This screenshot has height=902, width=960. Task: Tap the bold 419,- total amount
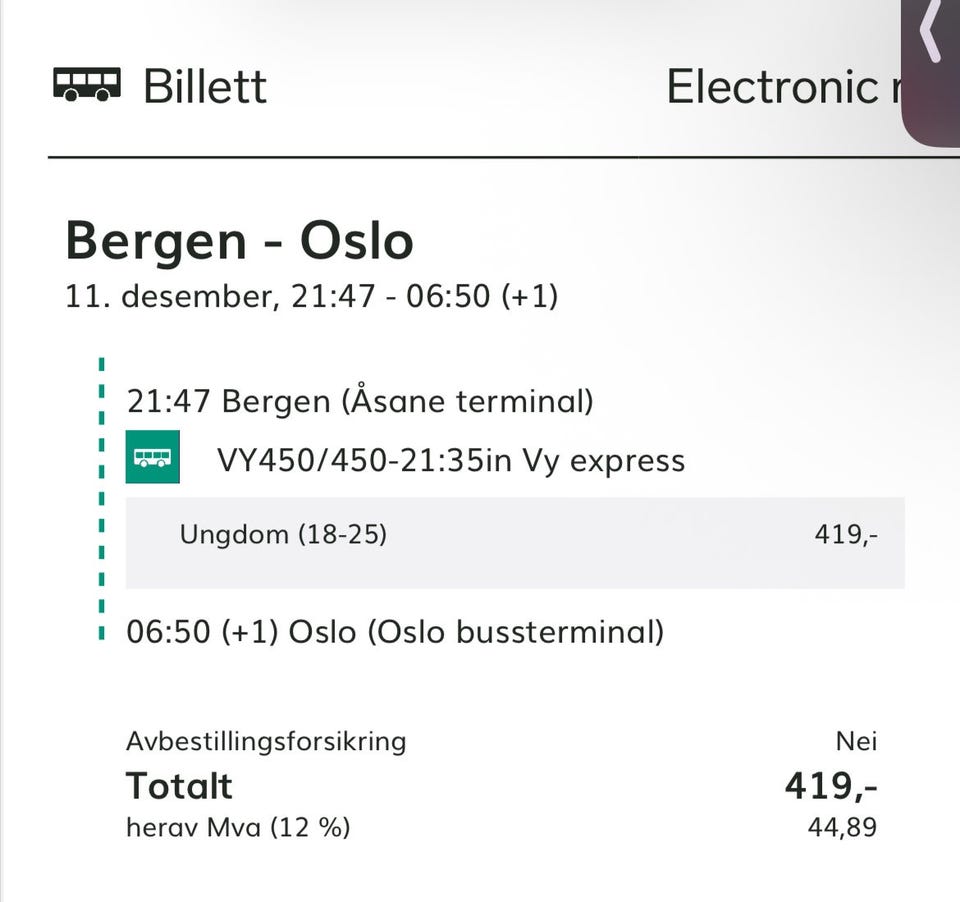(x=831, y=786)
